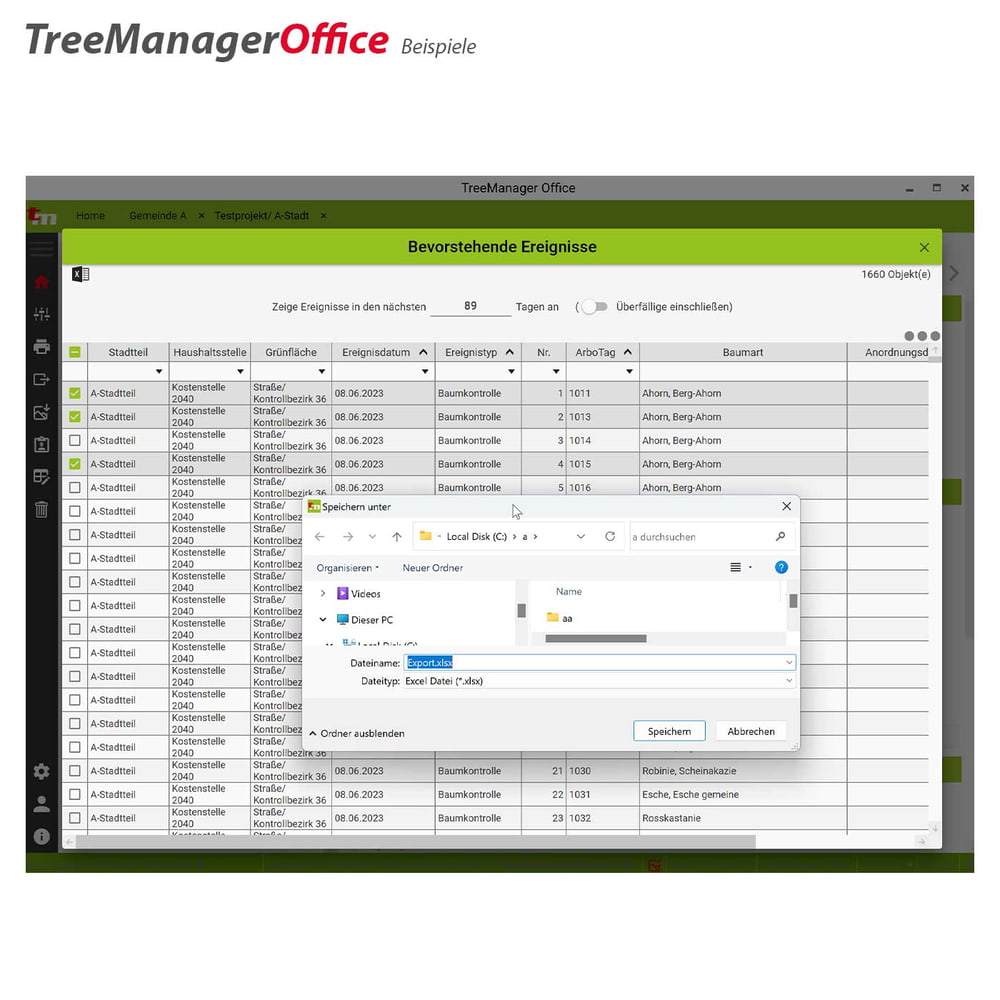The image size is (1000, 1000).
Task: Check the row with ArboTag 1031
Action: coord(75,795)
